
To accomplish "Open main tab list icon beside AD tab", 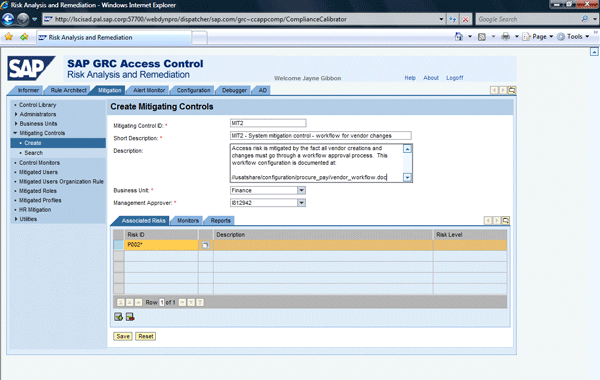I will [512, 90].
